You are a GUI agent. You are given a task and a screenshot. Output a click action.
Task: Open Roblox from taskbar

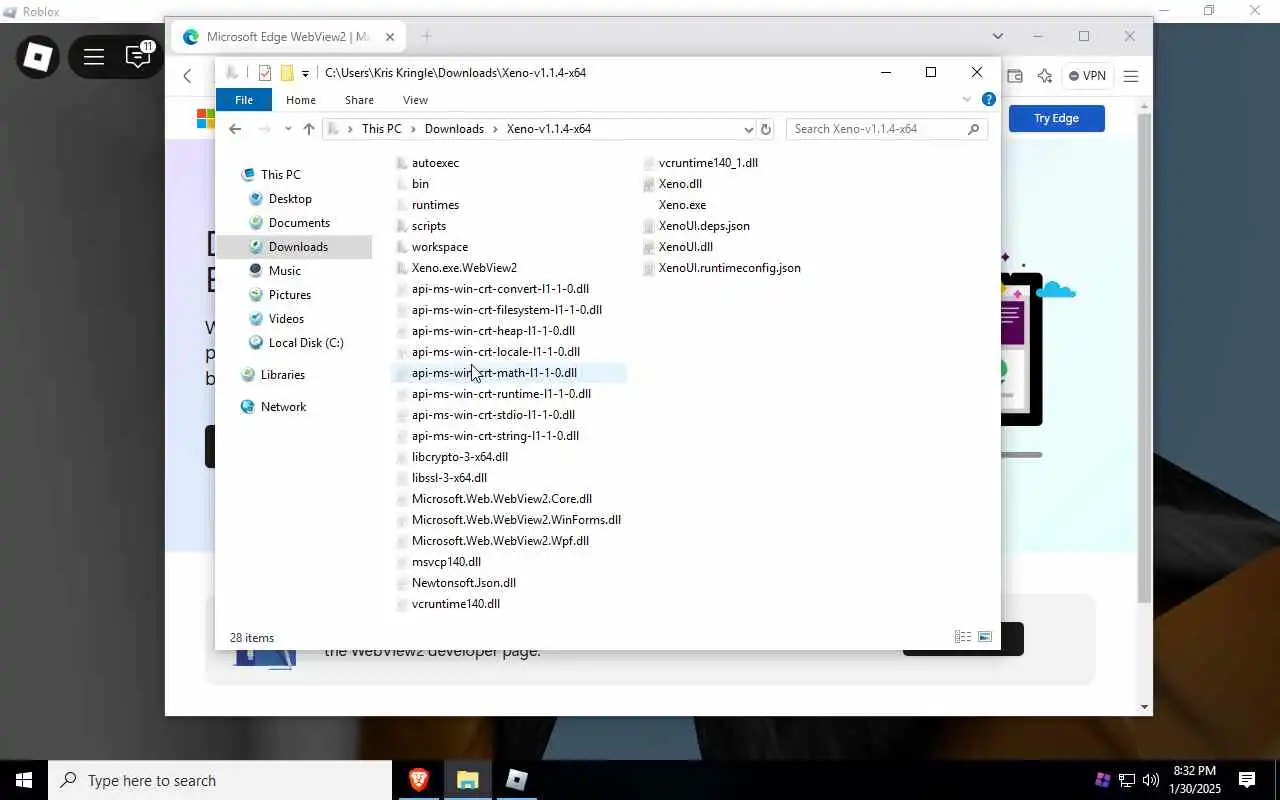(516, 780)
